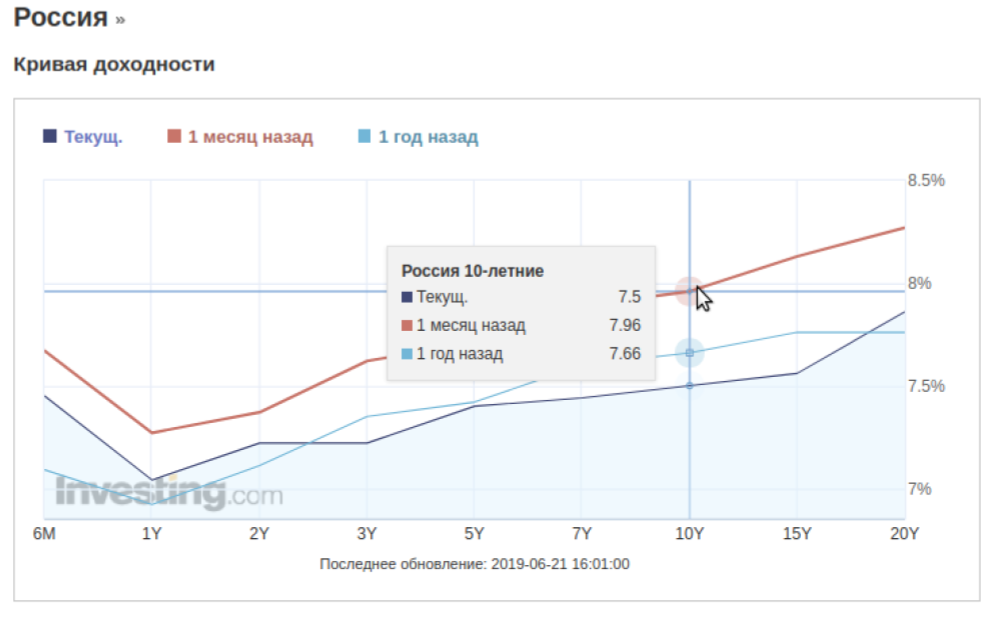
Task: Toggle the '1 год назад' legend label
Action: coord(428,137)
